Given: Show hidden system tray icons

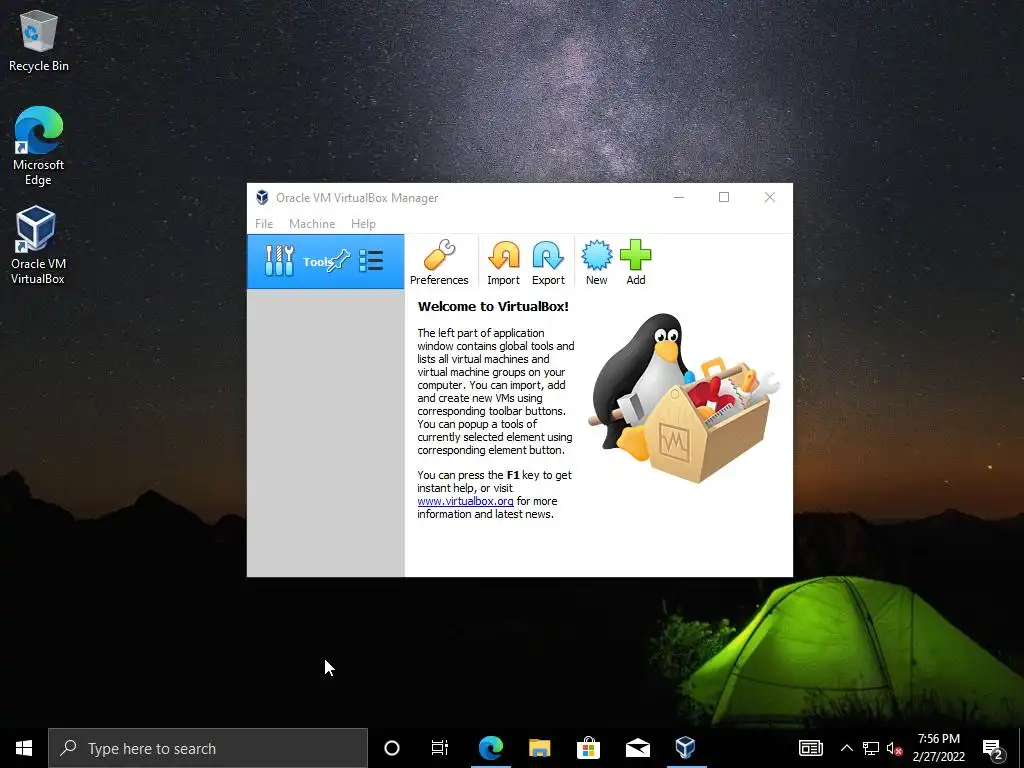Looking at the screenshot, I should pyautogui.click(x=846, y=748).
